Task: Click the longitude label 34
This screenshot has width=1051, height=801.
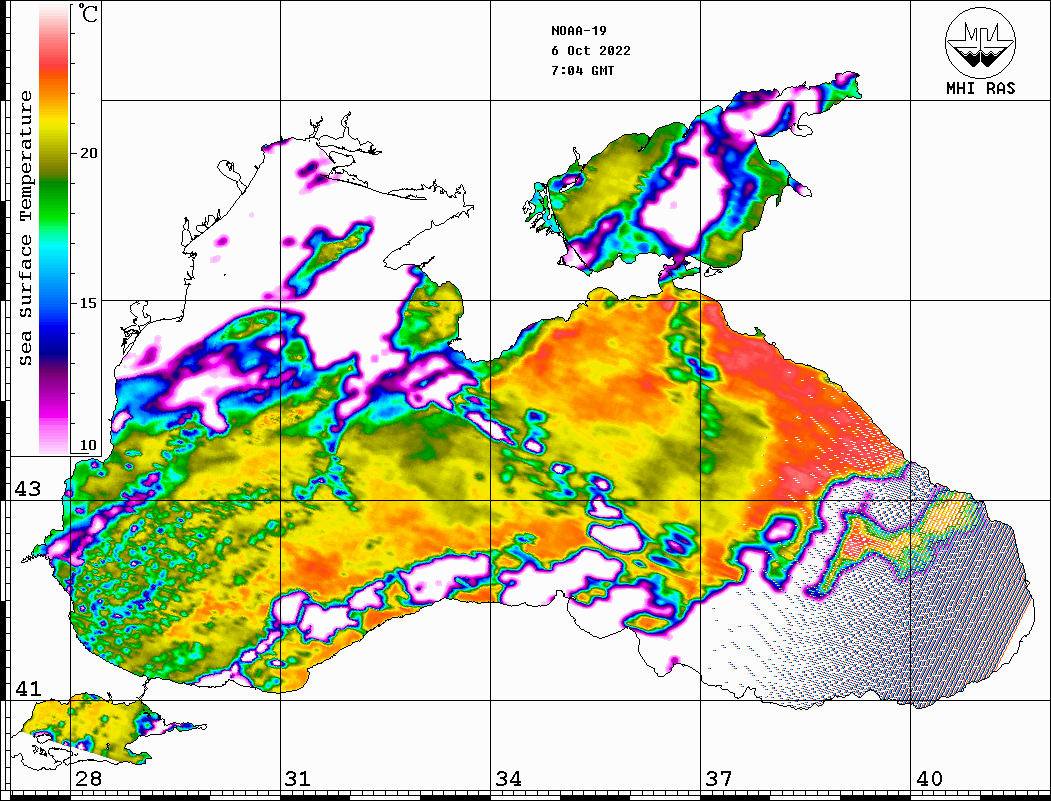Action: pos(507,779)
